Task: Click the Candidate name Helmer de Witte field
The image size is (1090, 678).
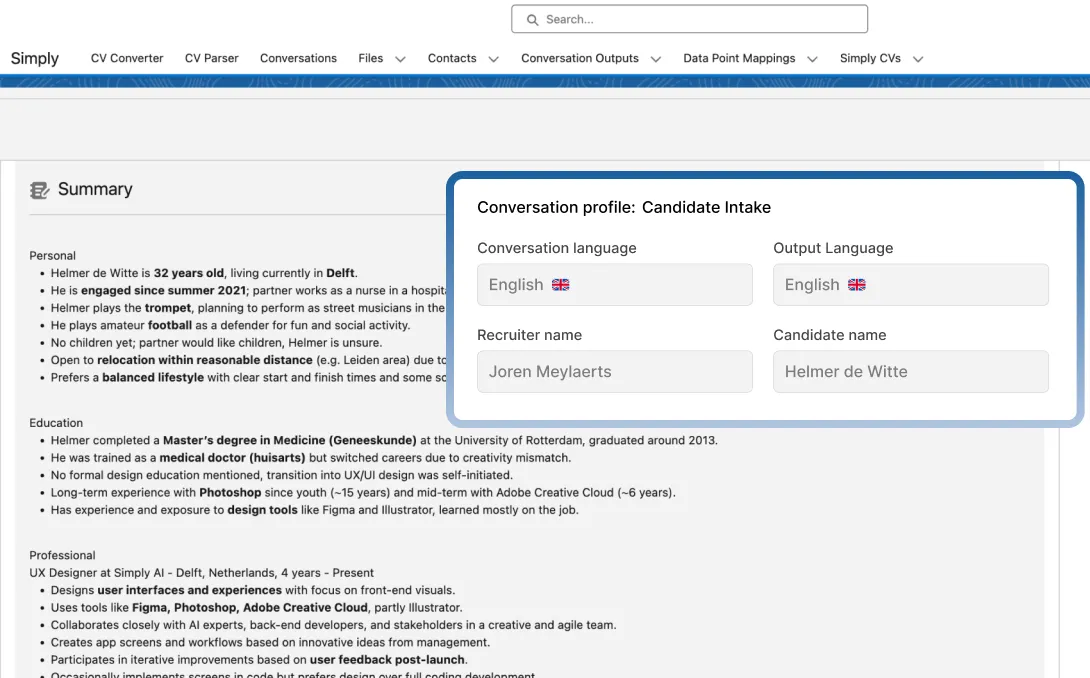Action: (x=911, y=371)
